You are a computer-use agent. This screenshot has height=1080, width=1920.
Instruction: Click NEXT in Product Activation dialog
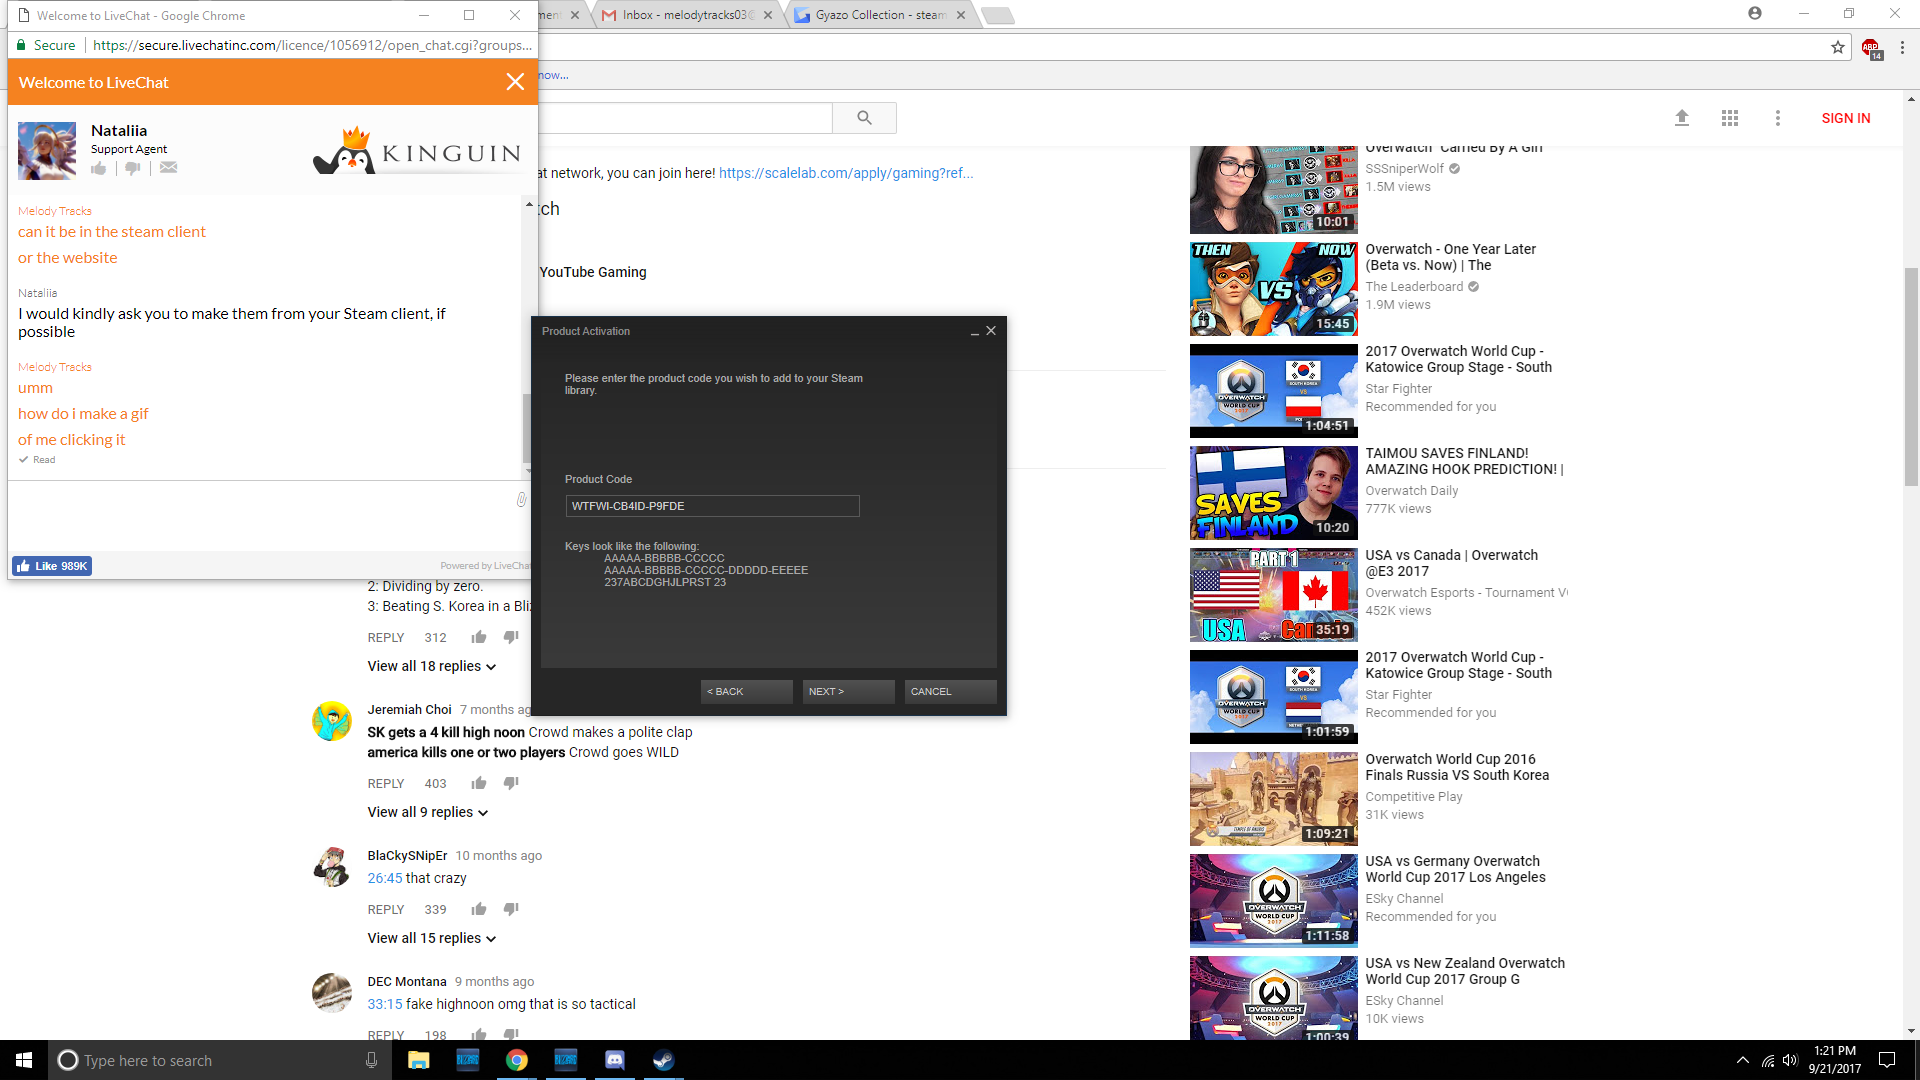pos(848,692)
